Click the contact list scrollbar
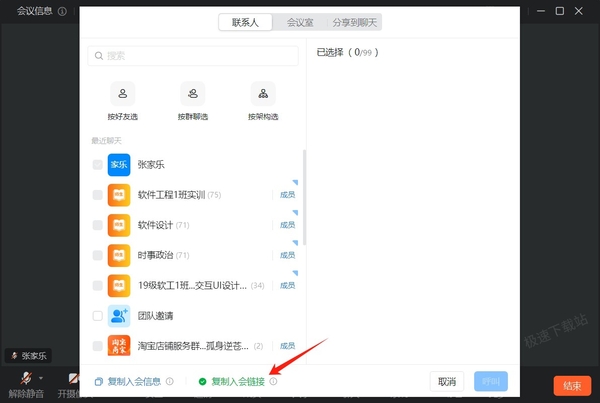Screen dimensions: 600x403 305,197
